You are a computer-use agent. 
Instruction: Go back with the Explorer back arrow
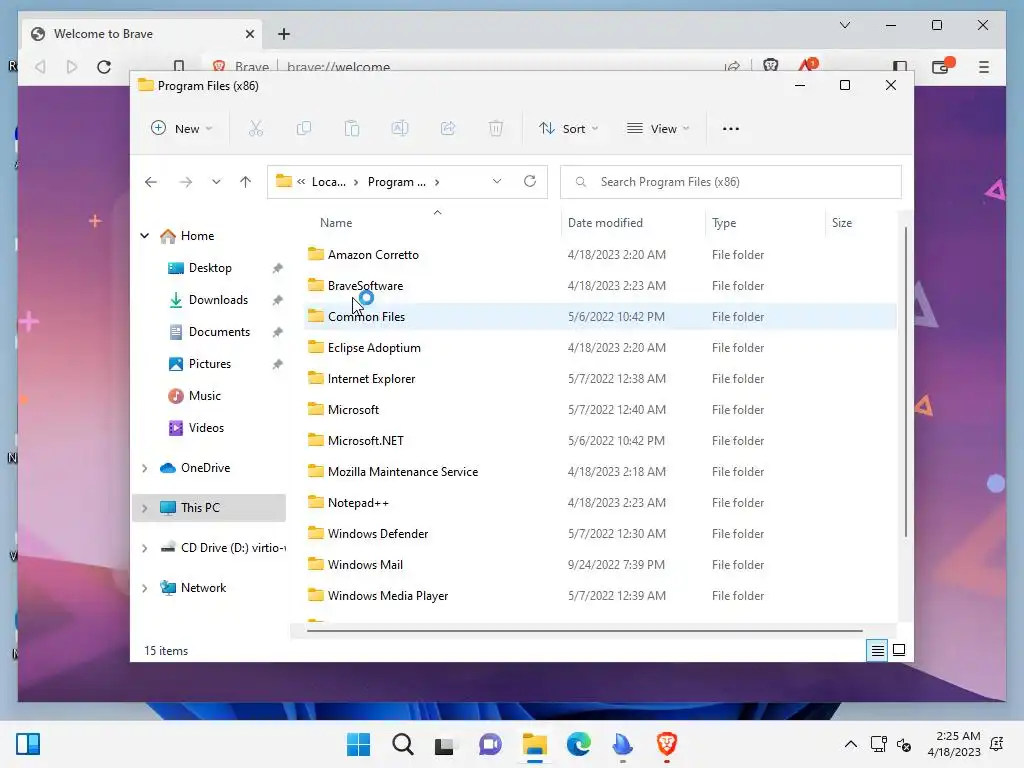pyautogui.click(x=151, y=182)
